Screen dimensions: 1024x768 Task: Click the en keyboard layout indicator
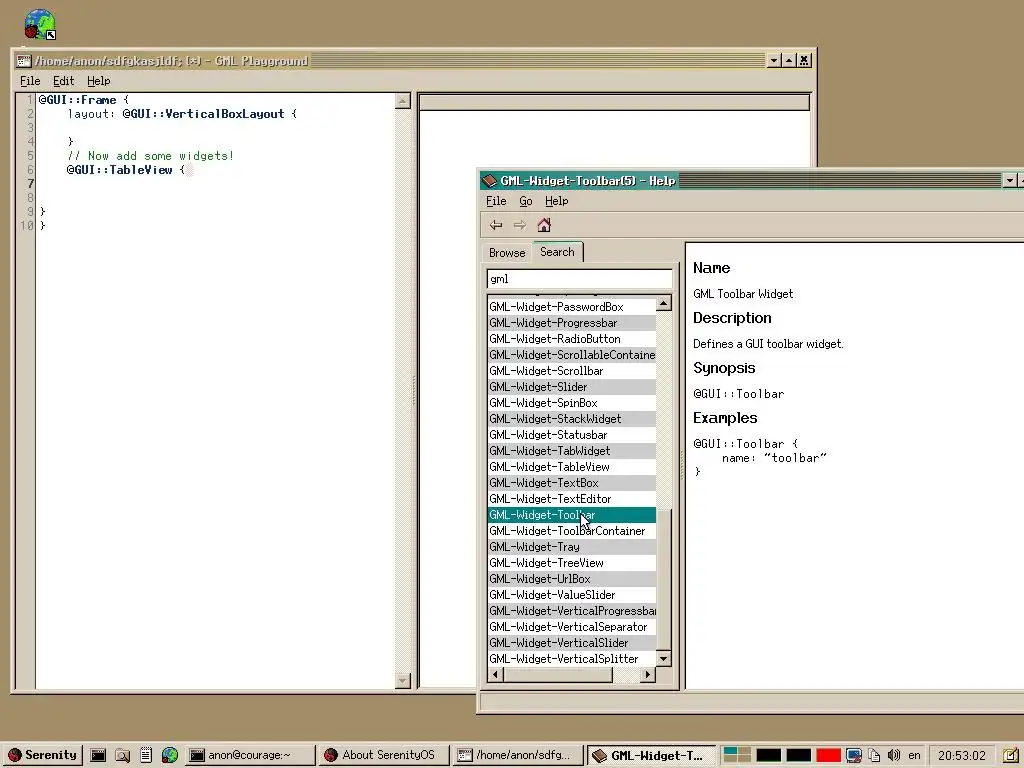click(914, 756)
